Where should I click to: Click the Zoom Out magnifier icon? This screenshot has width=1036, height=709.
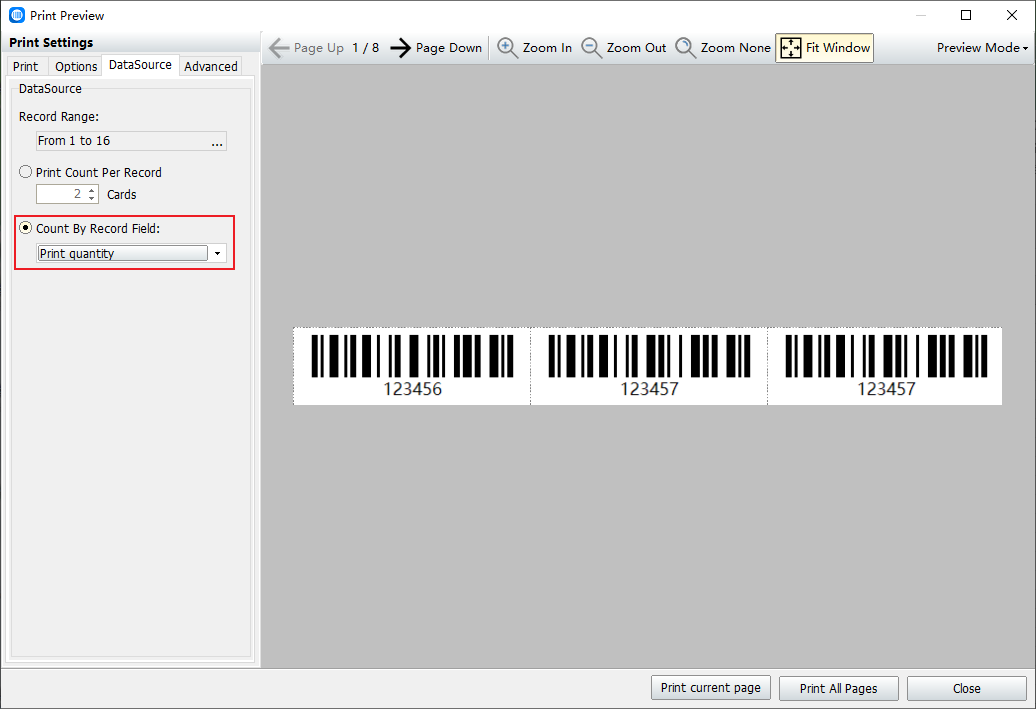click(x=591, y=48)
